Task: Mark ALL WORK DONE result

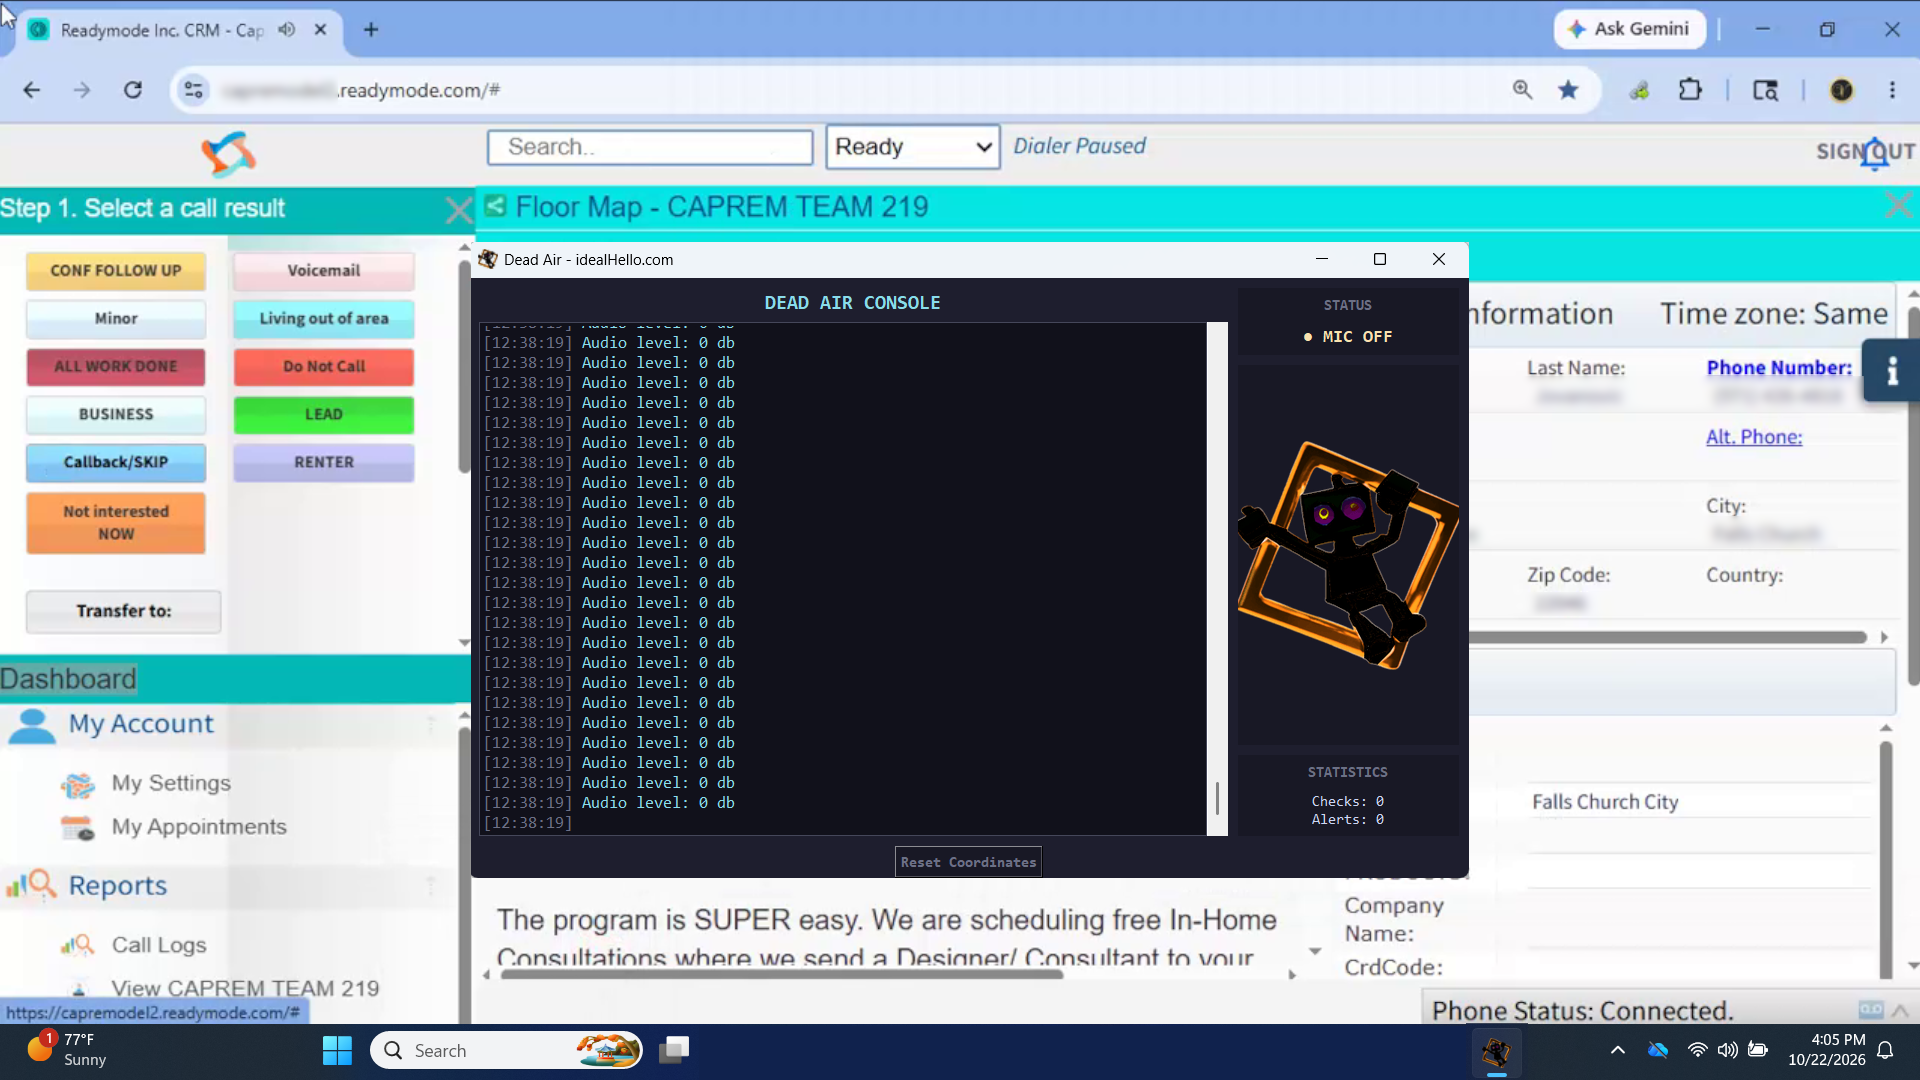Action: (x=116, y=367)
